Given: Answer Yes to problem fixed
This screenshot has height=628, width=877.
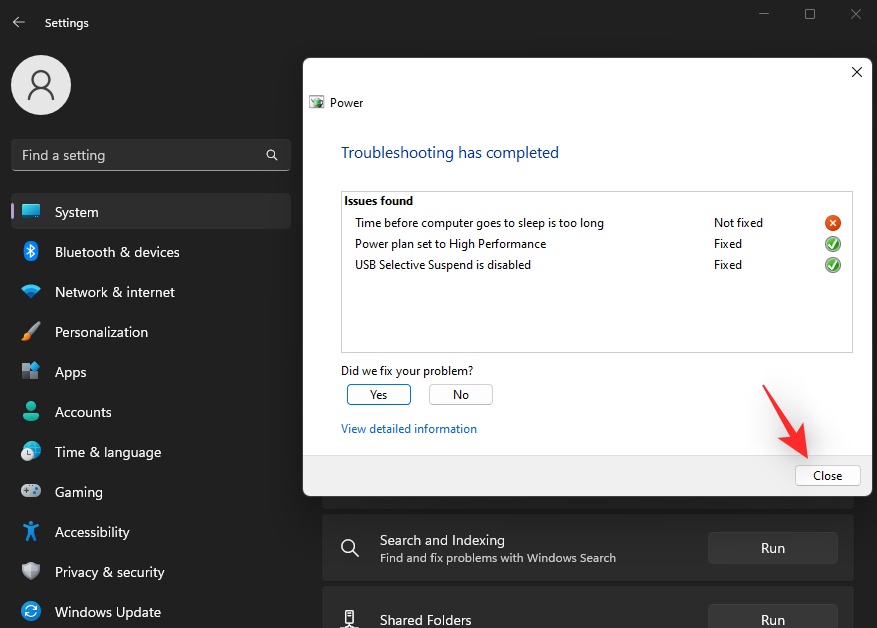Looking at the screenshot, I should (378, 395).
